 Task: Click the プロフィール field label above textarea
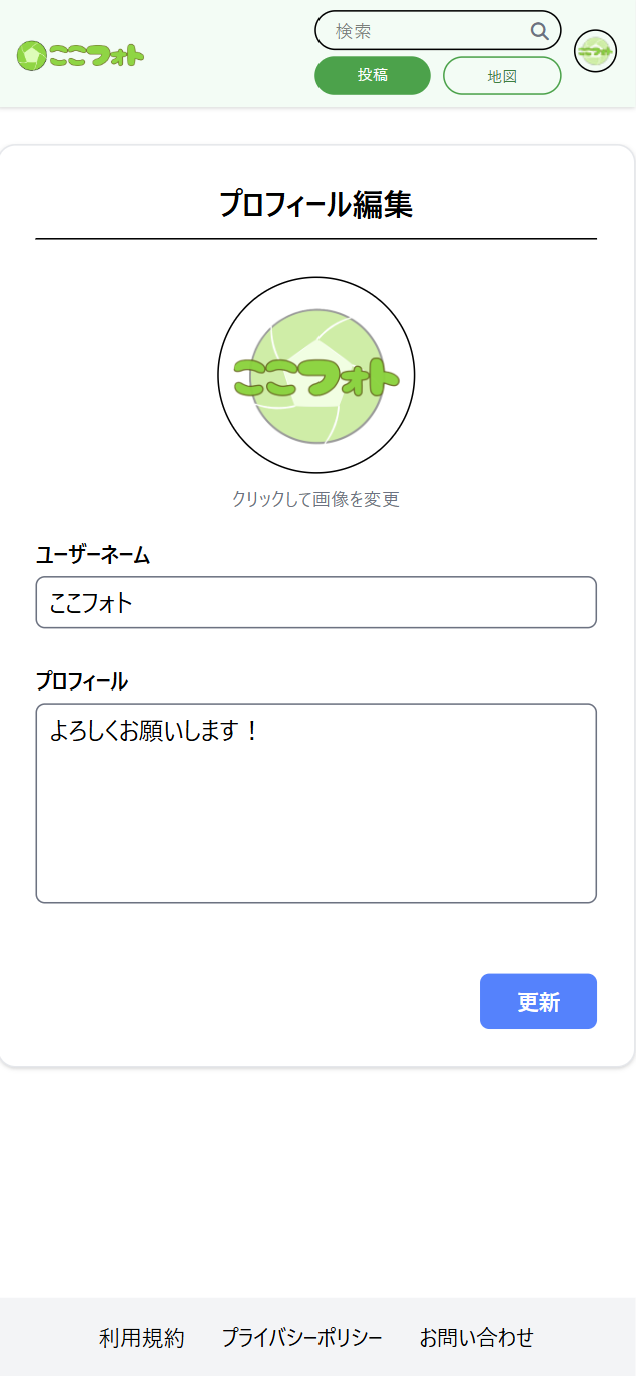(82, 682)
